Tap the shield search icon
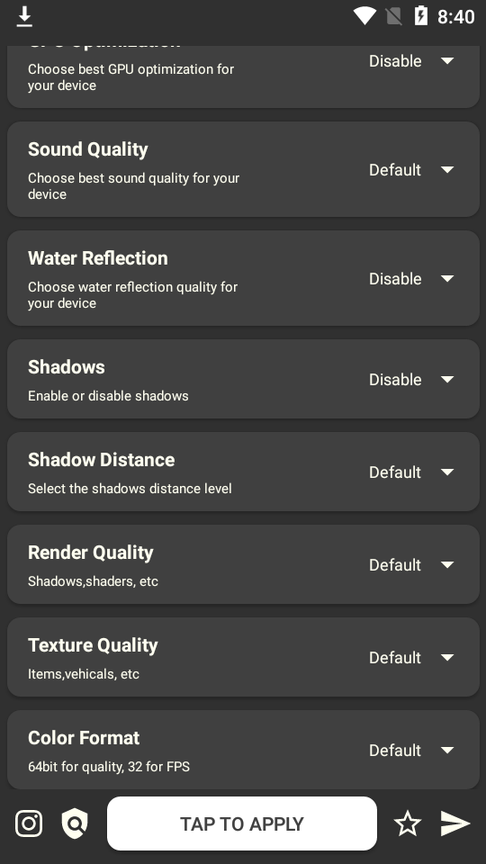This screenshot has width=486, height=864. 75,824
